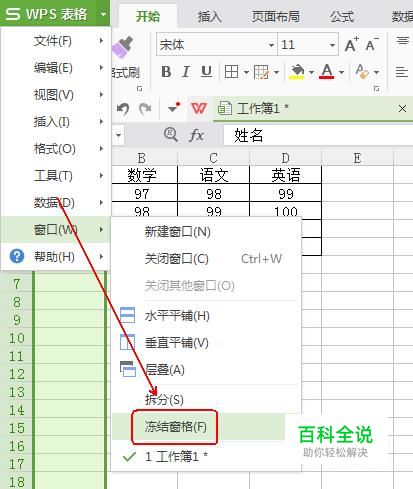Choose 新建窗口(N) from submenu
The height and width of the screenshot is (489, 413).
tap(207, 232)
